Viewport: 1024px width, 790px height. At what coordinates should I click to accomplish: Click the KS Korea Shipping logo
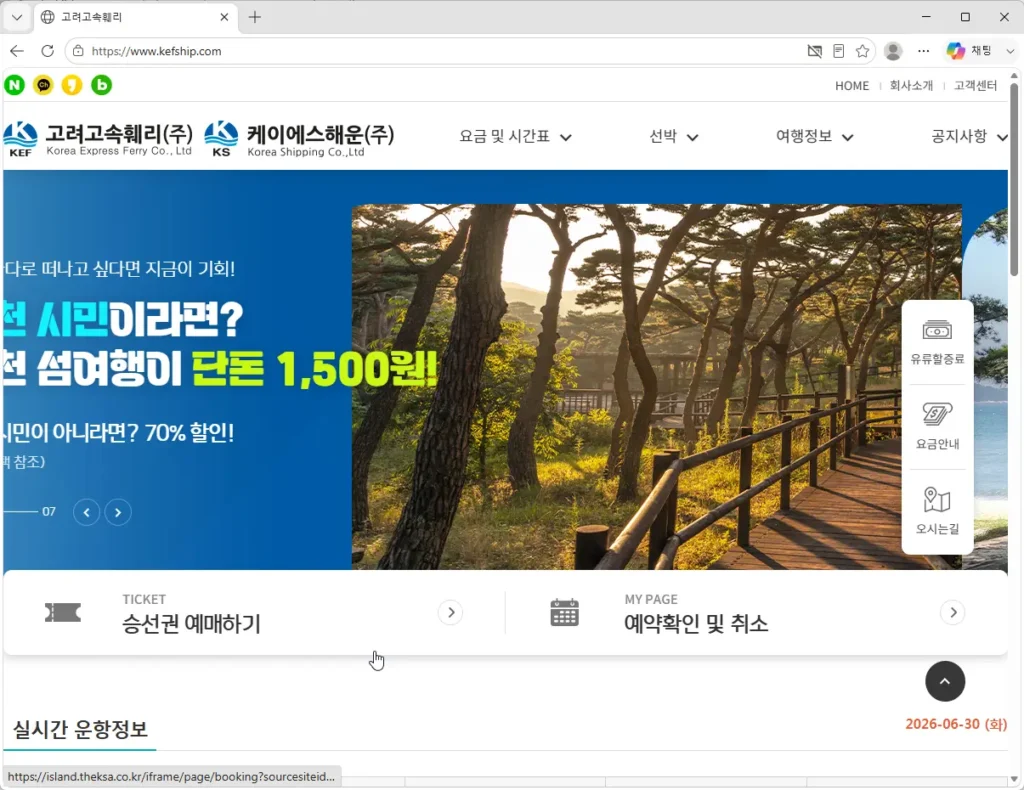299,138
